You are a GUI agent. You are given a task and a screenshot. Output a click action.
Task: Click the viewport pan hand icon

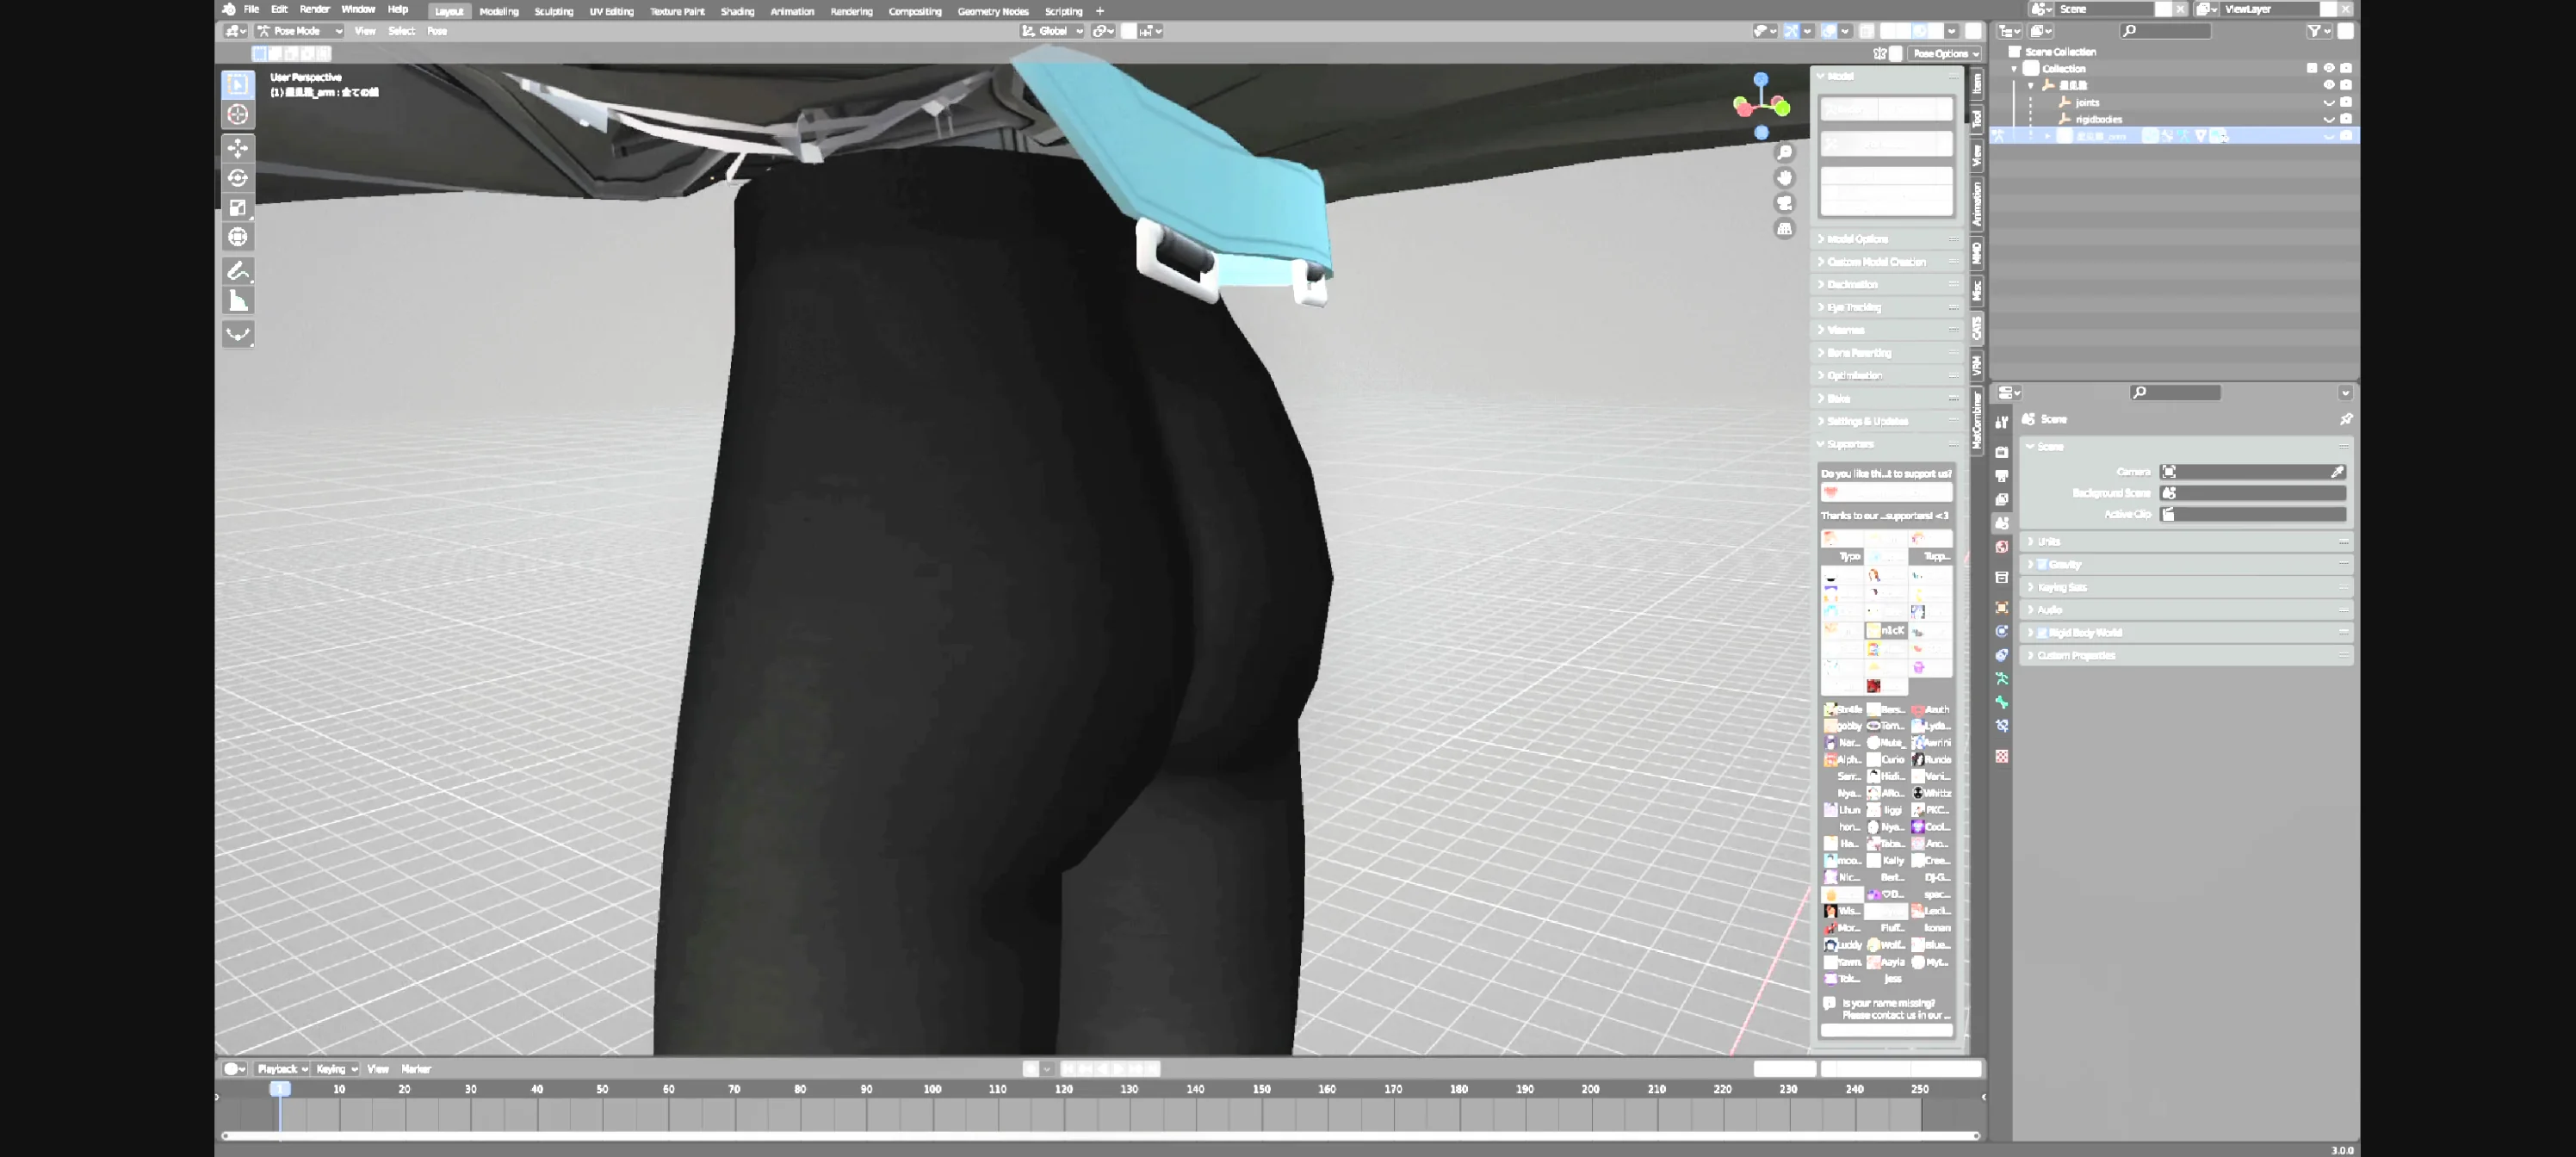pos(1785,178)
